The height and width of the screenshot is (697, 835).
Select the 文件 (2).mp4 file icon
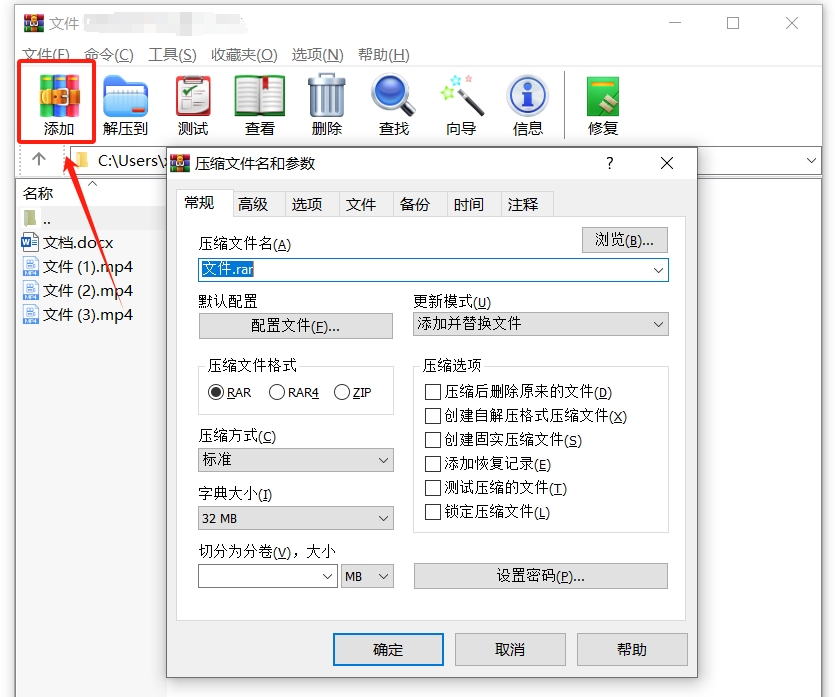click(30, 290)
